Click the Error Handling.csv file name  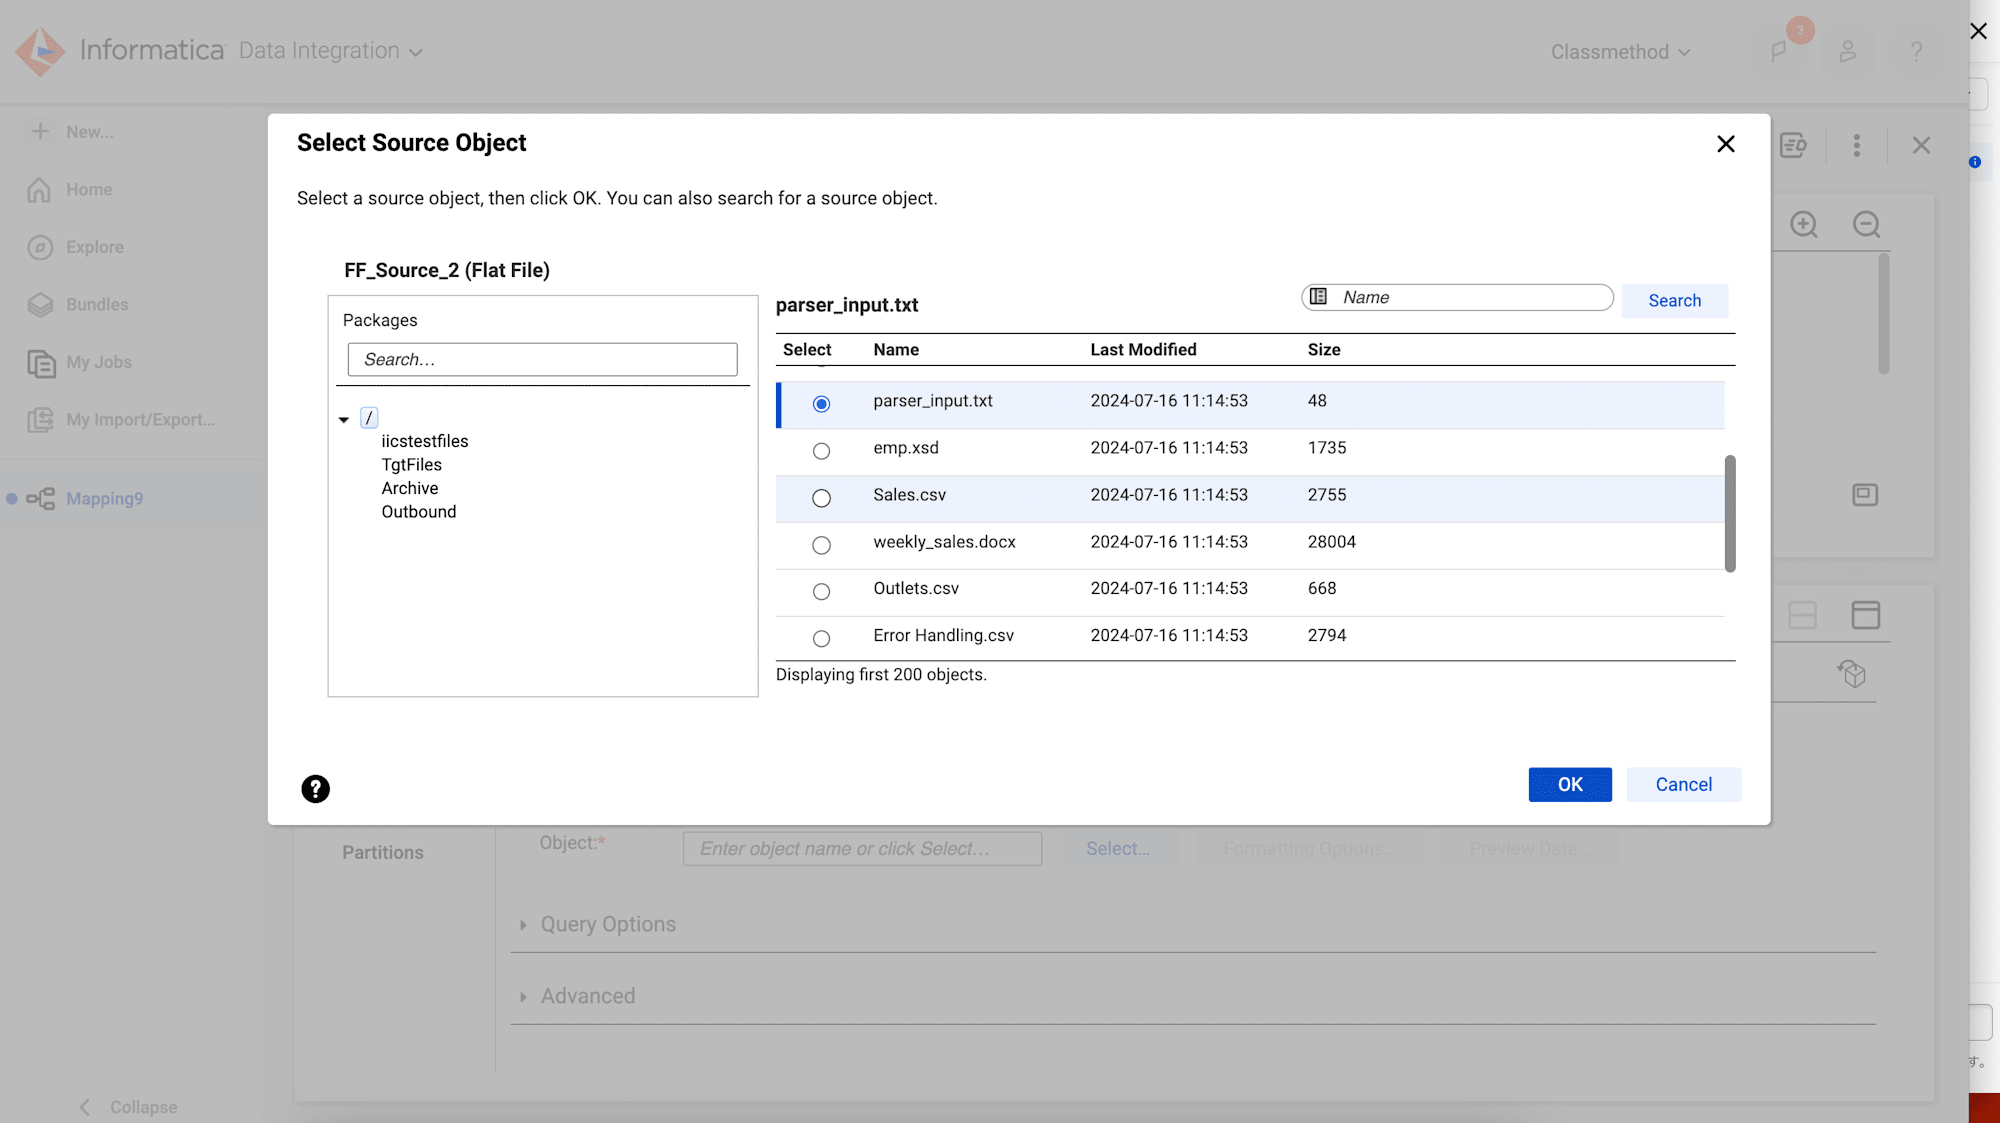point(943,636)
